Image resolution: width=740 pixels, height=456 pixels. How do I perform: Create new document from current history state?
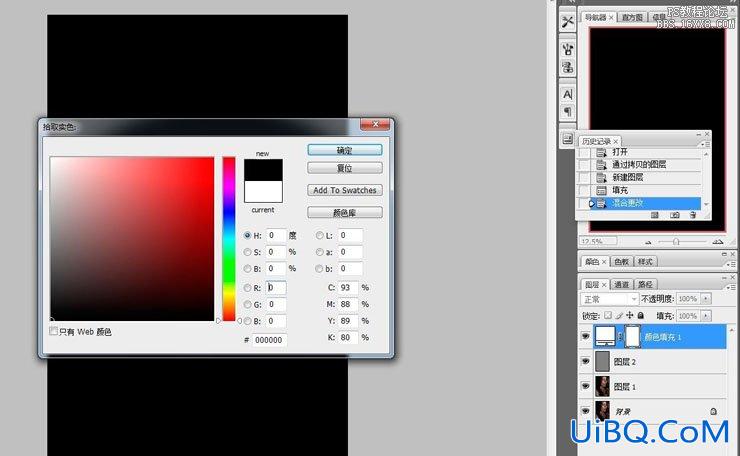click(x=655, y=215)
